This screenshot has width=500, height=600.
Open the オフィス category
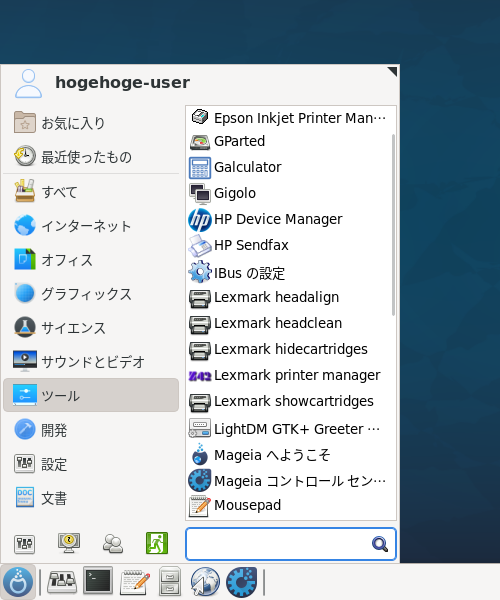tap(91, 259)
